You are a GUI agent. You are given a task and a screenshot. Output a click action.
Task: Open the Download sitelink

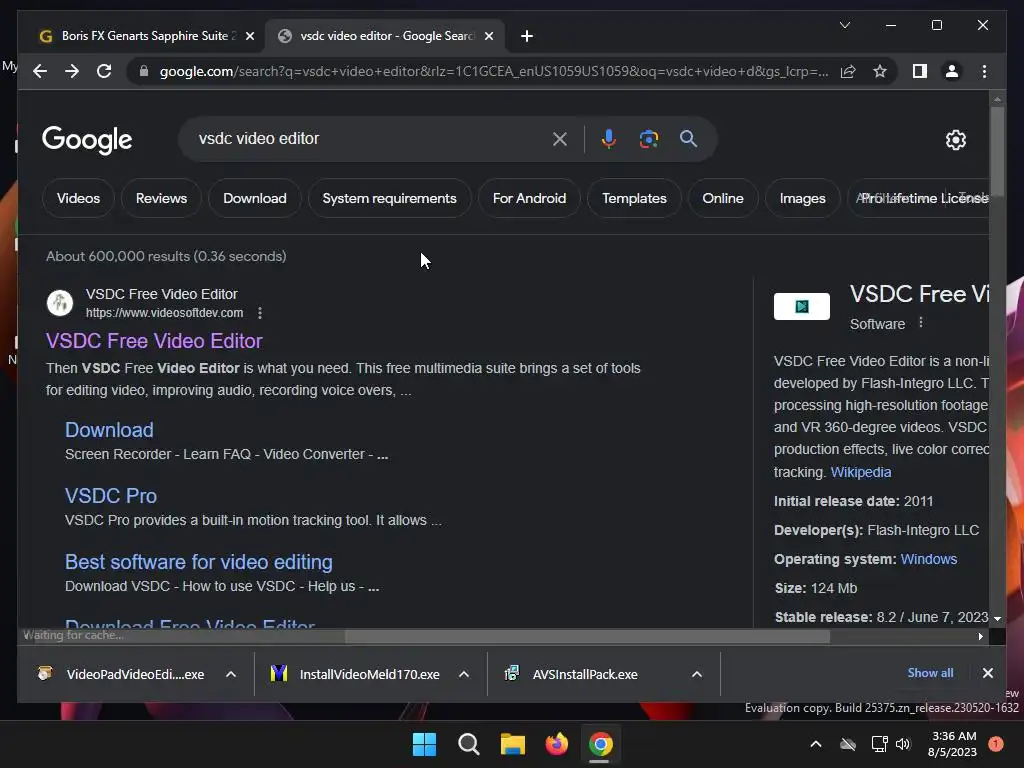[x=109, y=430]
